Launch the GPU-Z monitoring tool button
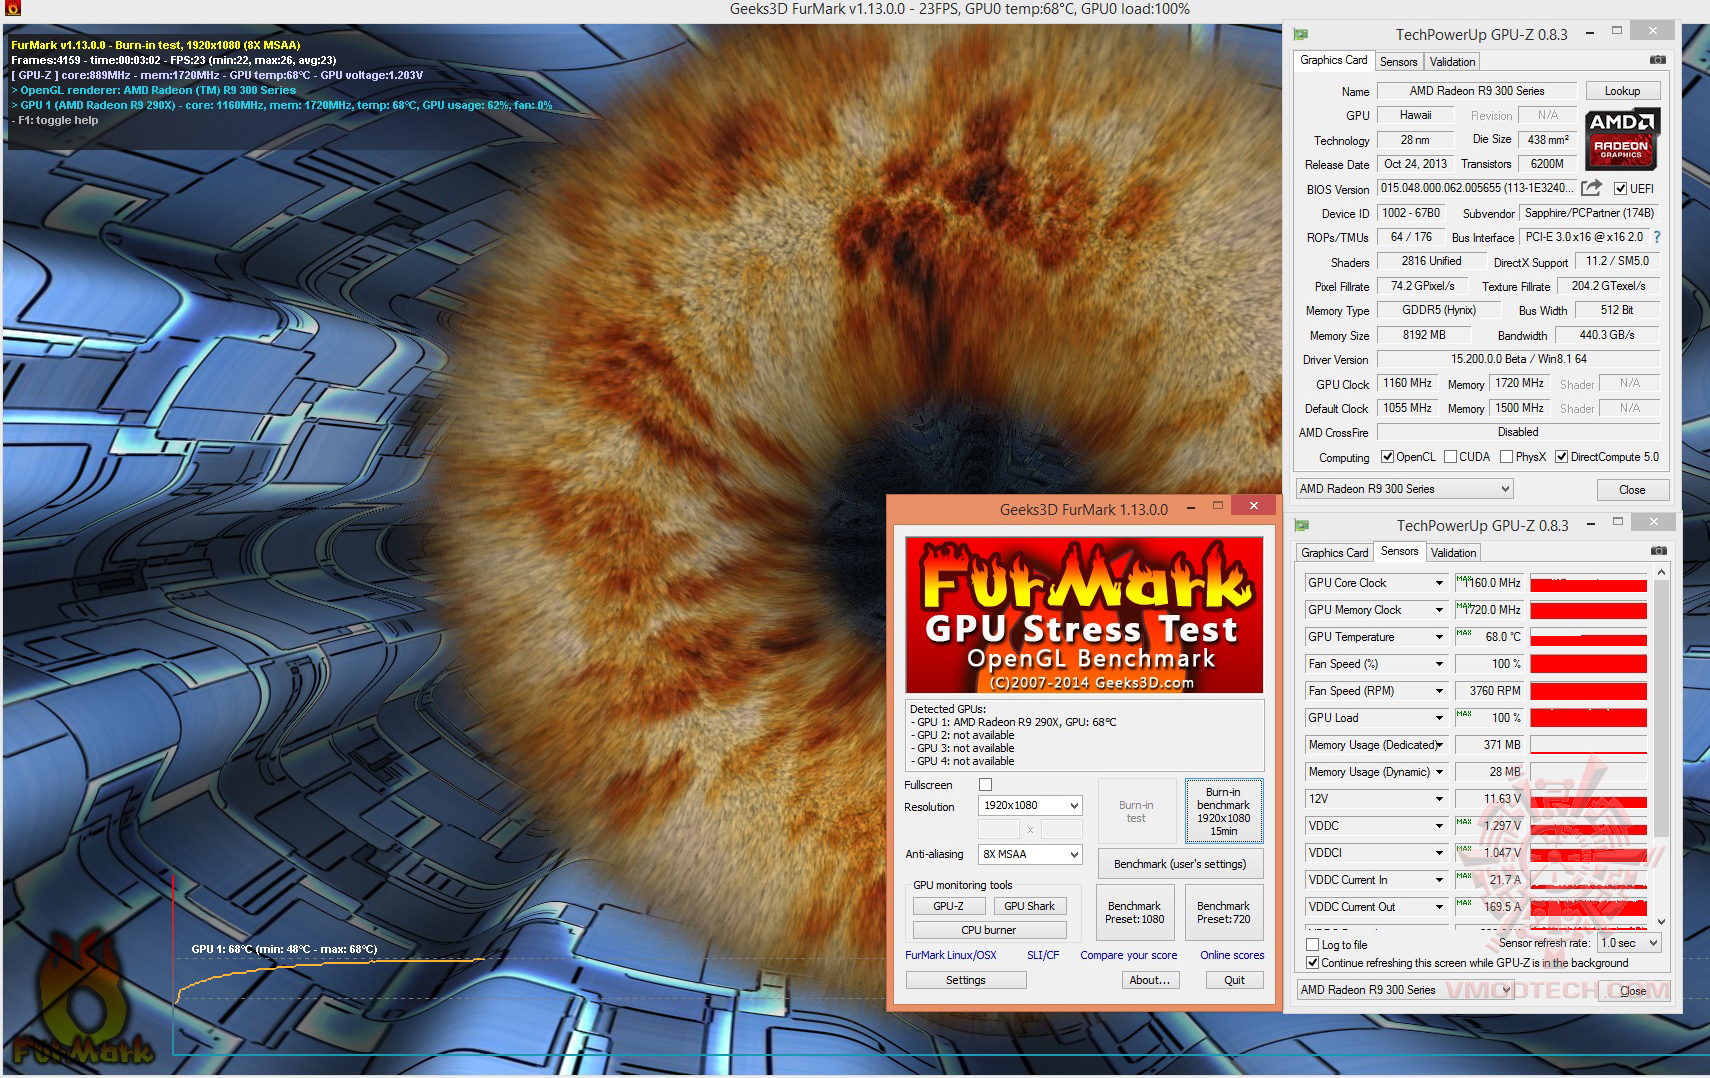Viewport: 1710px width, 1078px height. coord(948,906)
